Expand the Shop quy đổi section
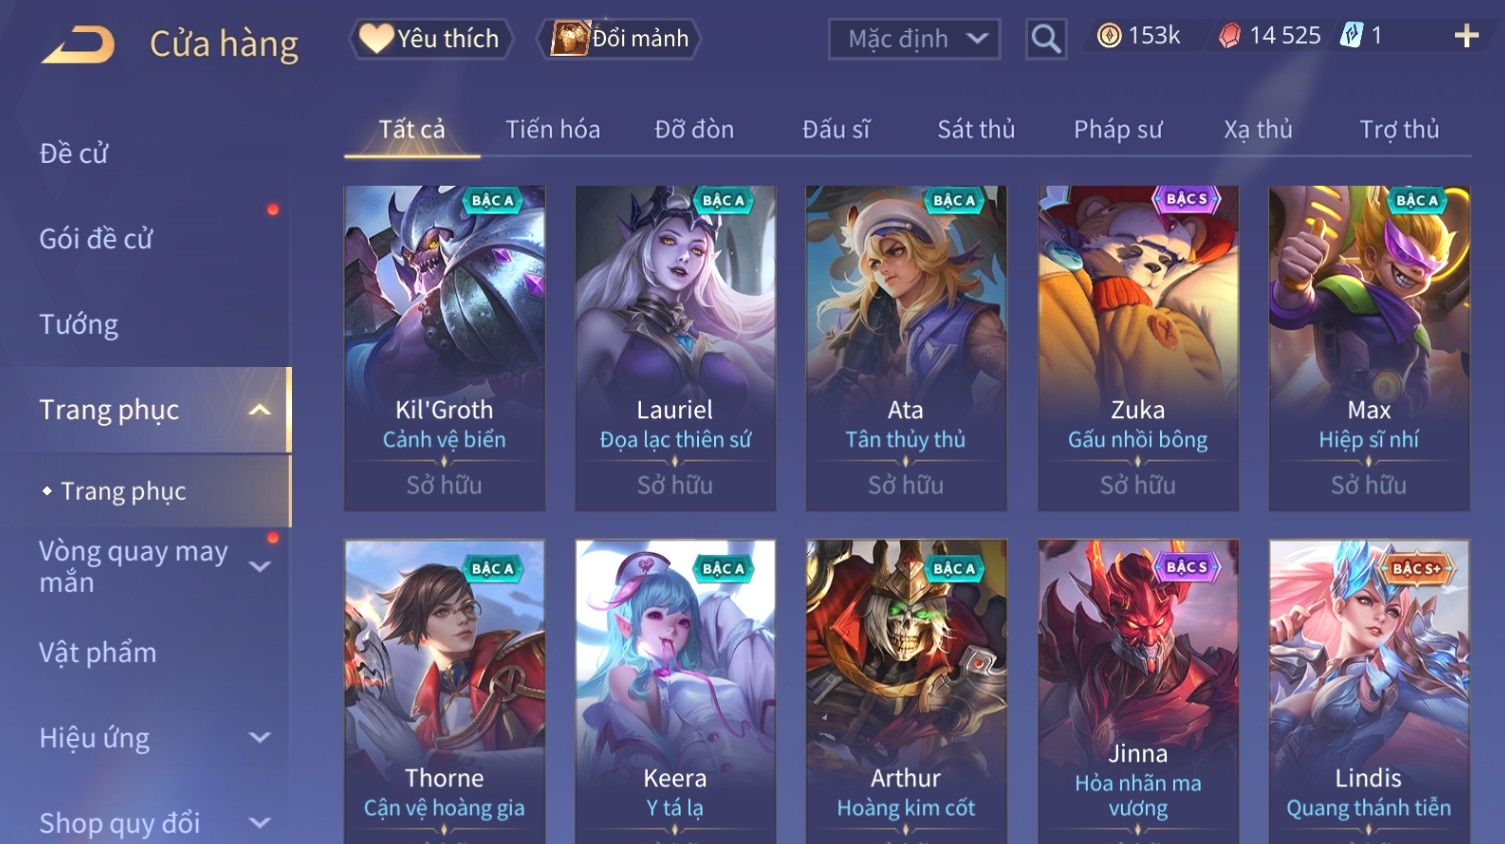This screenshot has width=1505, height=844. click(x=259, y=823)
